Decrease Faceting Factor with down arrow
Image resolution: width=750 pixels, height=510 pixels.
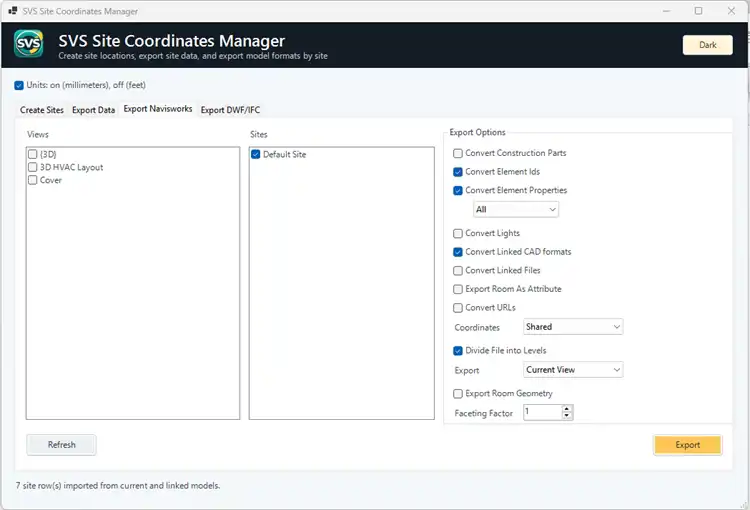pyautogui.click(x=567, y=416)
